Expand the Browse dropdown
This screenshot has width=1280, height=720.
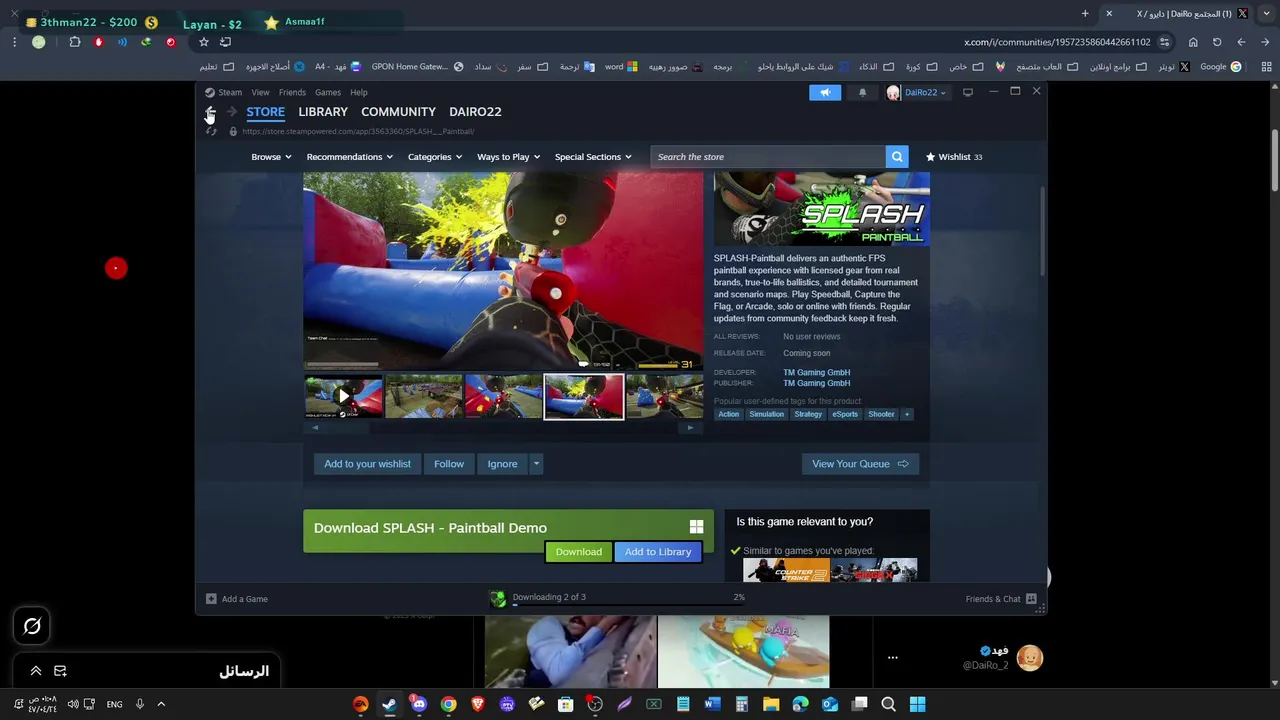pos(271,157)
